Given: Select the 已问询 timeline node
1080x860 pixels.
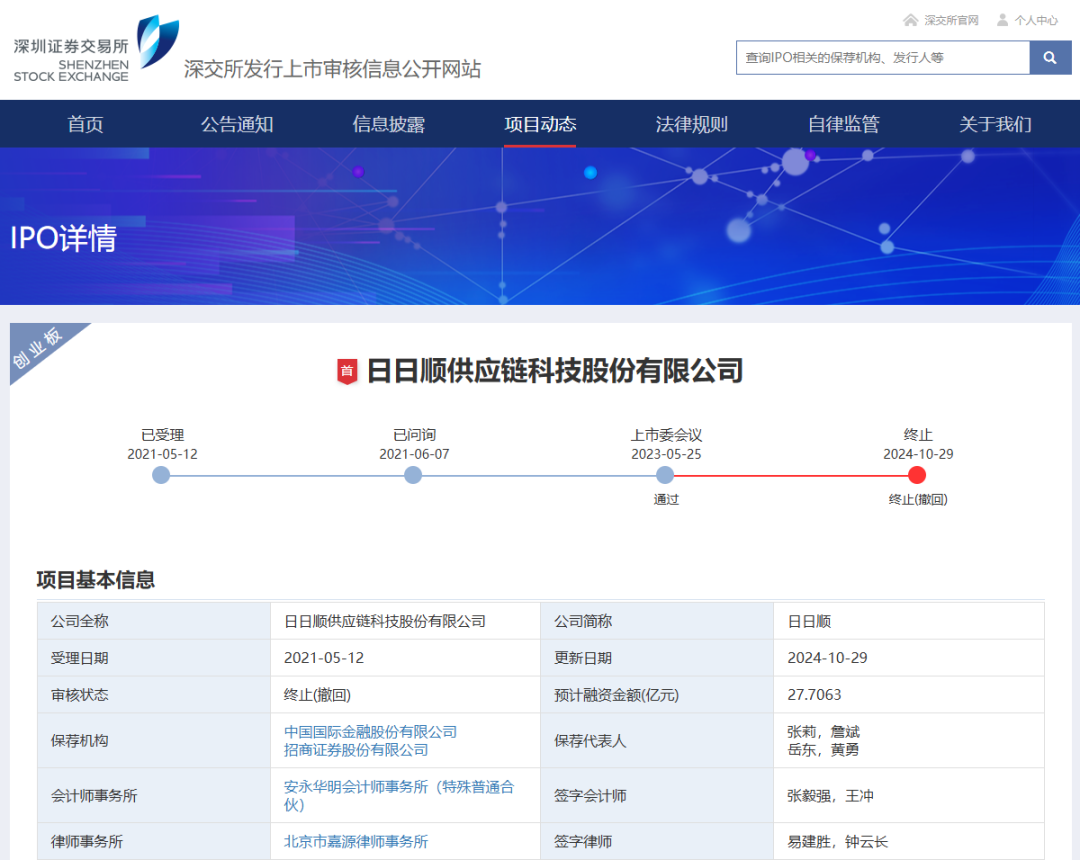Looking at the screenshot, I should 413,475.
